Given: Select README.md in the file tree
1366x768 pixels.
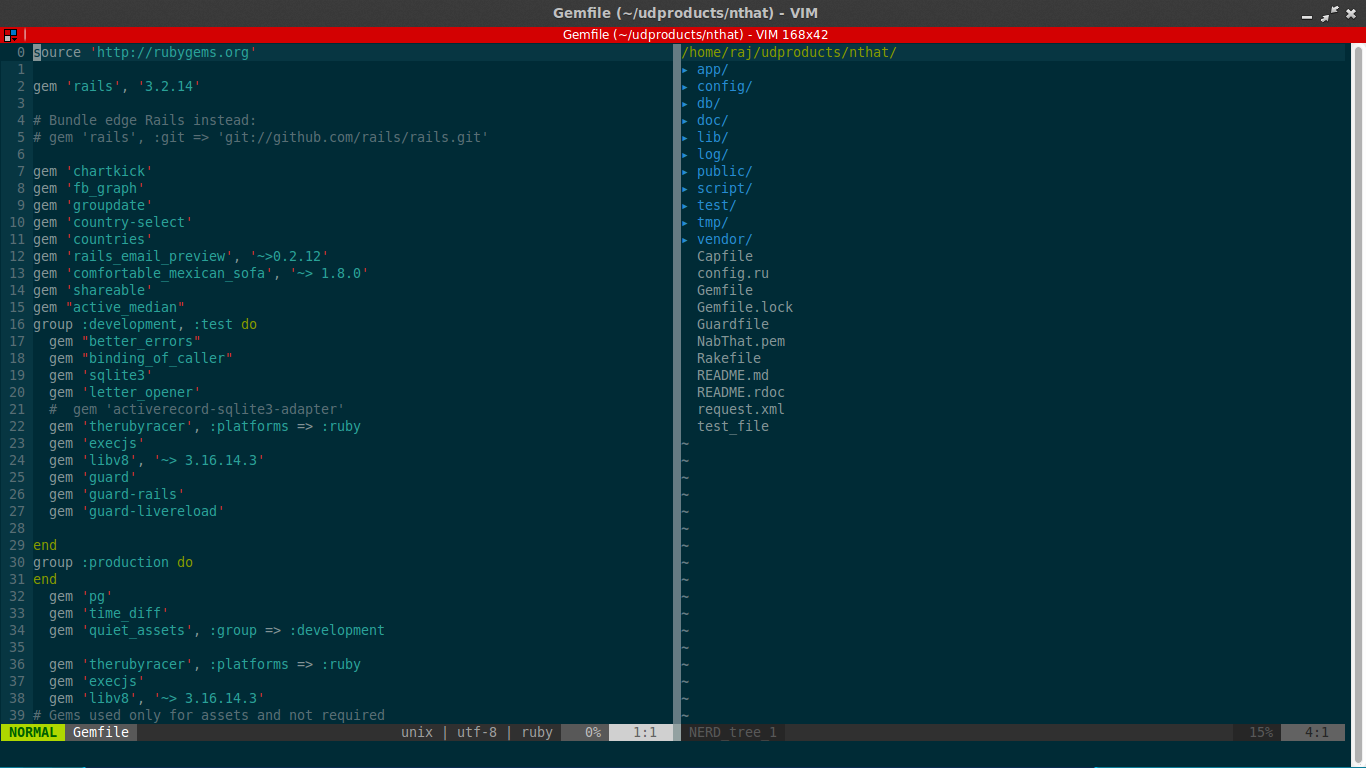Looking at the screenshot, I should [733, 375].
